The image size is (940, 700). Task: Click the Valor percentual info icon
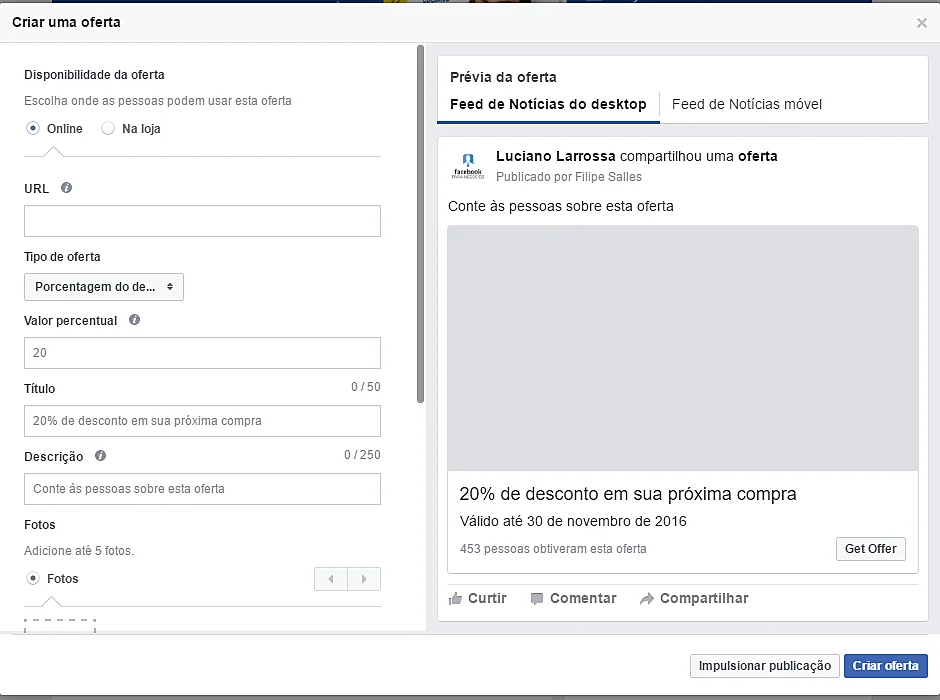[134, 319]
